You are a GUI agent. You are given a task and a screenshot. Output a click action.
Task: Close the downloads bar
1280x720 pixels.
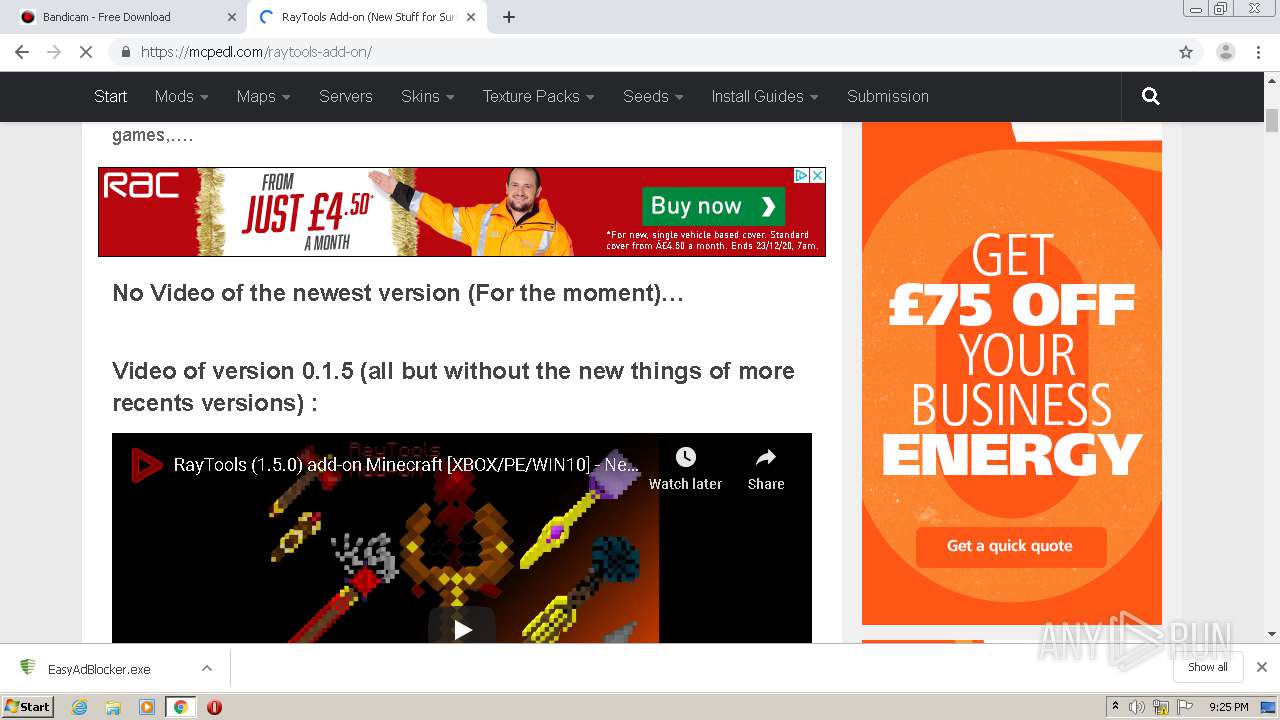(1262, 667)
